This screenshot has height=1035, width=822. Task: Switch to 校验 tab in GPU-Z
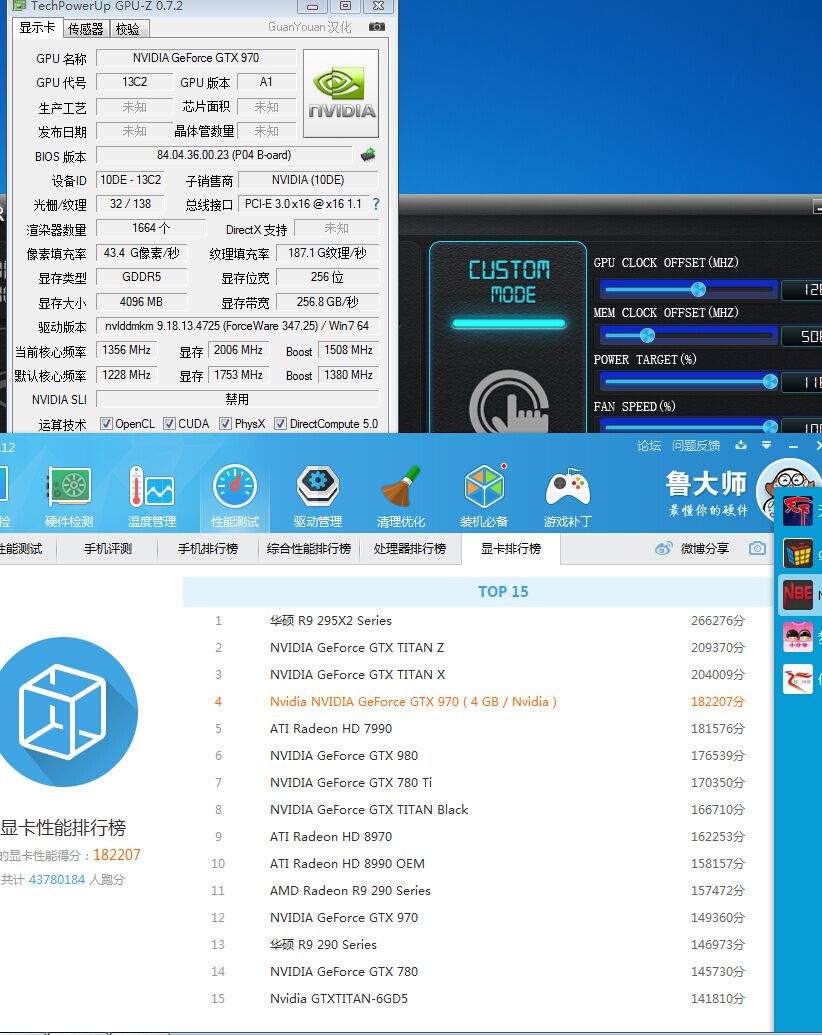[128, 29]
